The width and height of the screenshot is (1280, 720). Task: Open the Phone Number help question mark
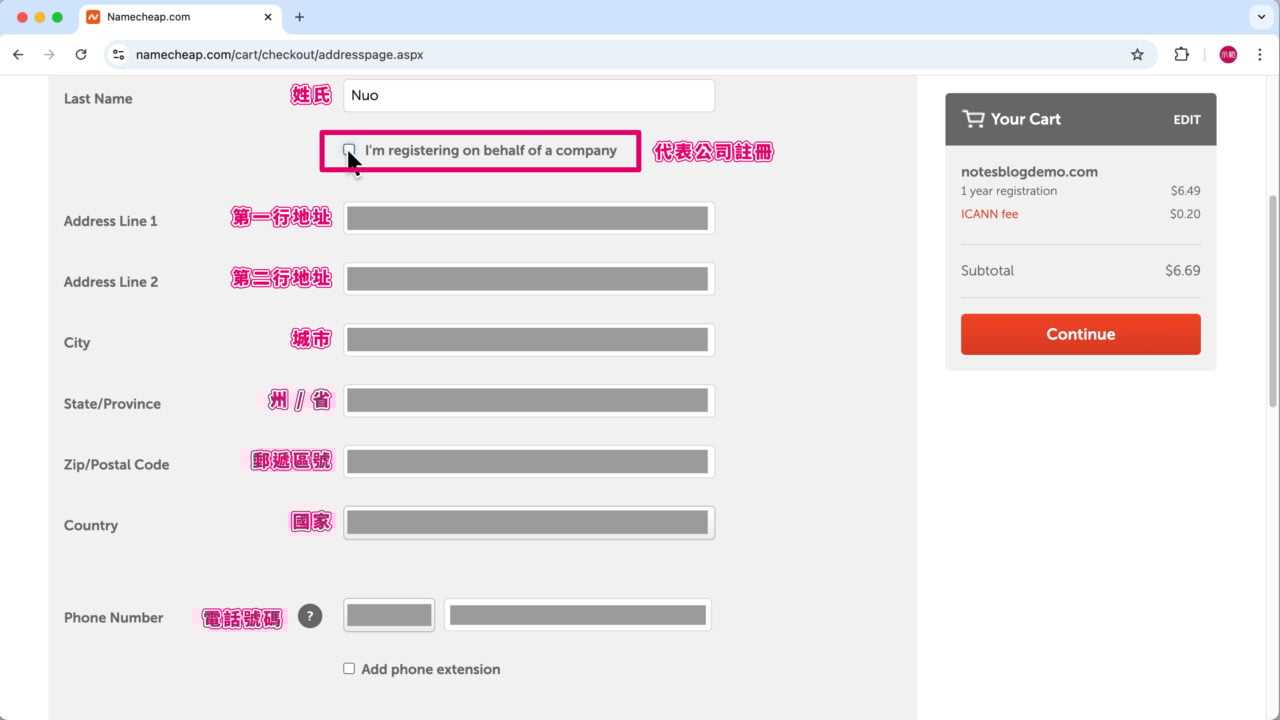tap(310, 616)
